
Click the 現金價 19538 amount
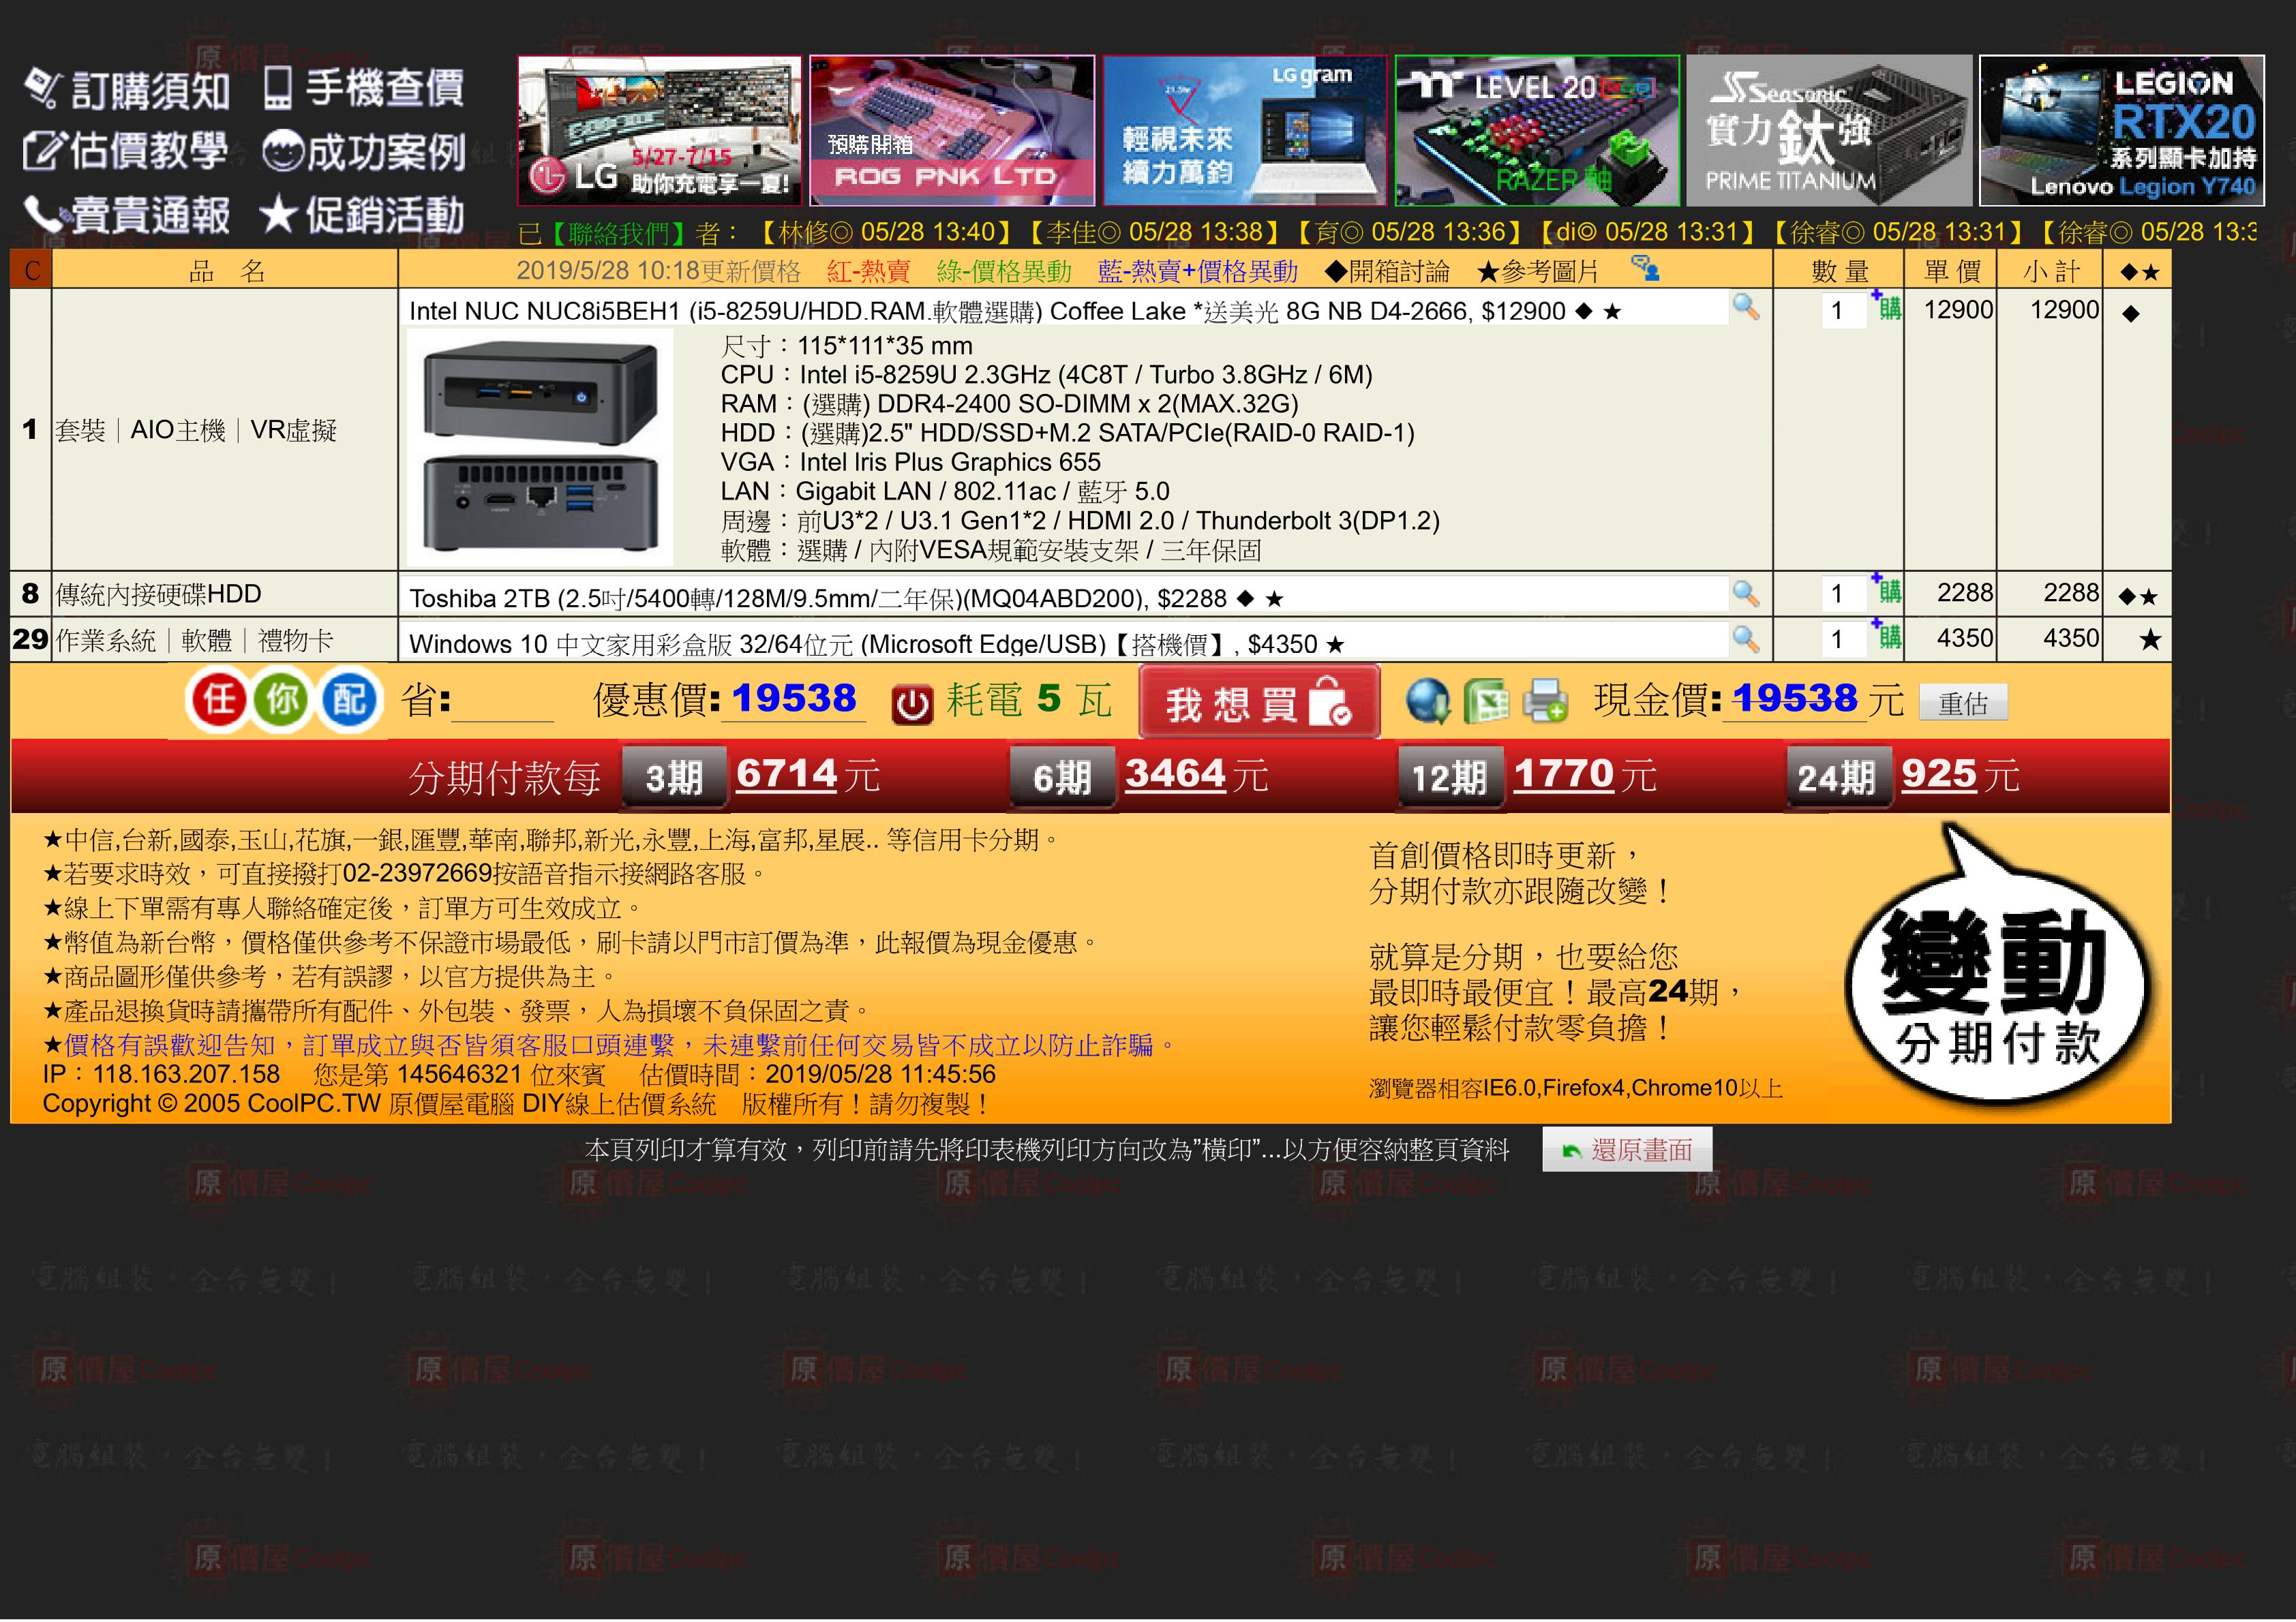pyautogui.click(x=1795, y=699)
